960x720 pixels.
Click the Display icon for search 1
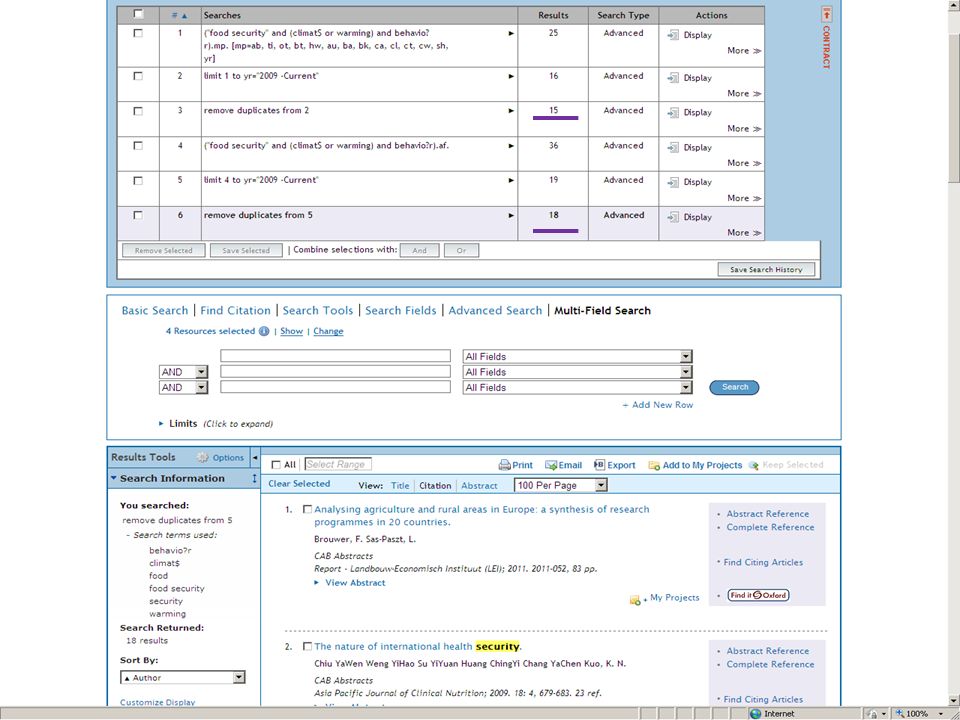pyautogui.click(x=673, y=35)
